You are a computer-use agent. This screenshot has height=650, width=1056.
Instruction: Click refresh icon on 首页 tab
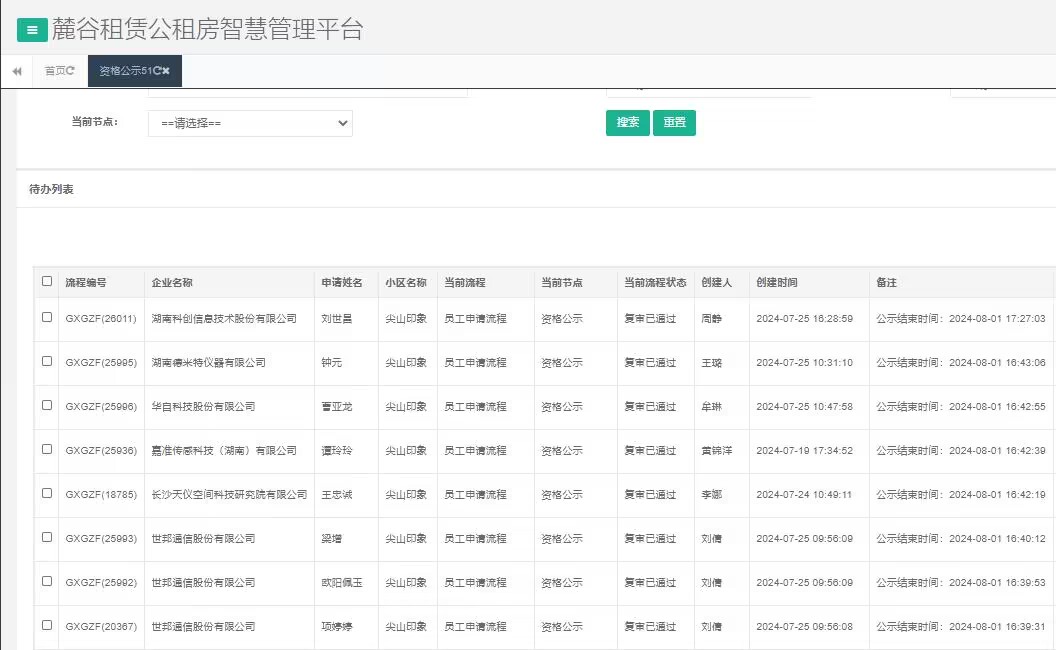tap(70, 71)
